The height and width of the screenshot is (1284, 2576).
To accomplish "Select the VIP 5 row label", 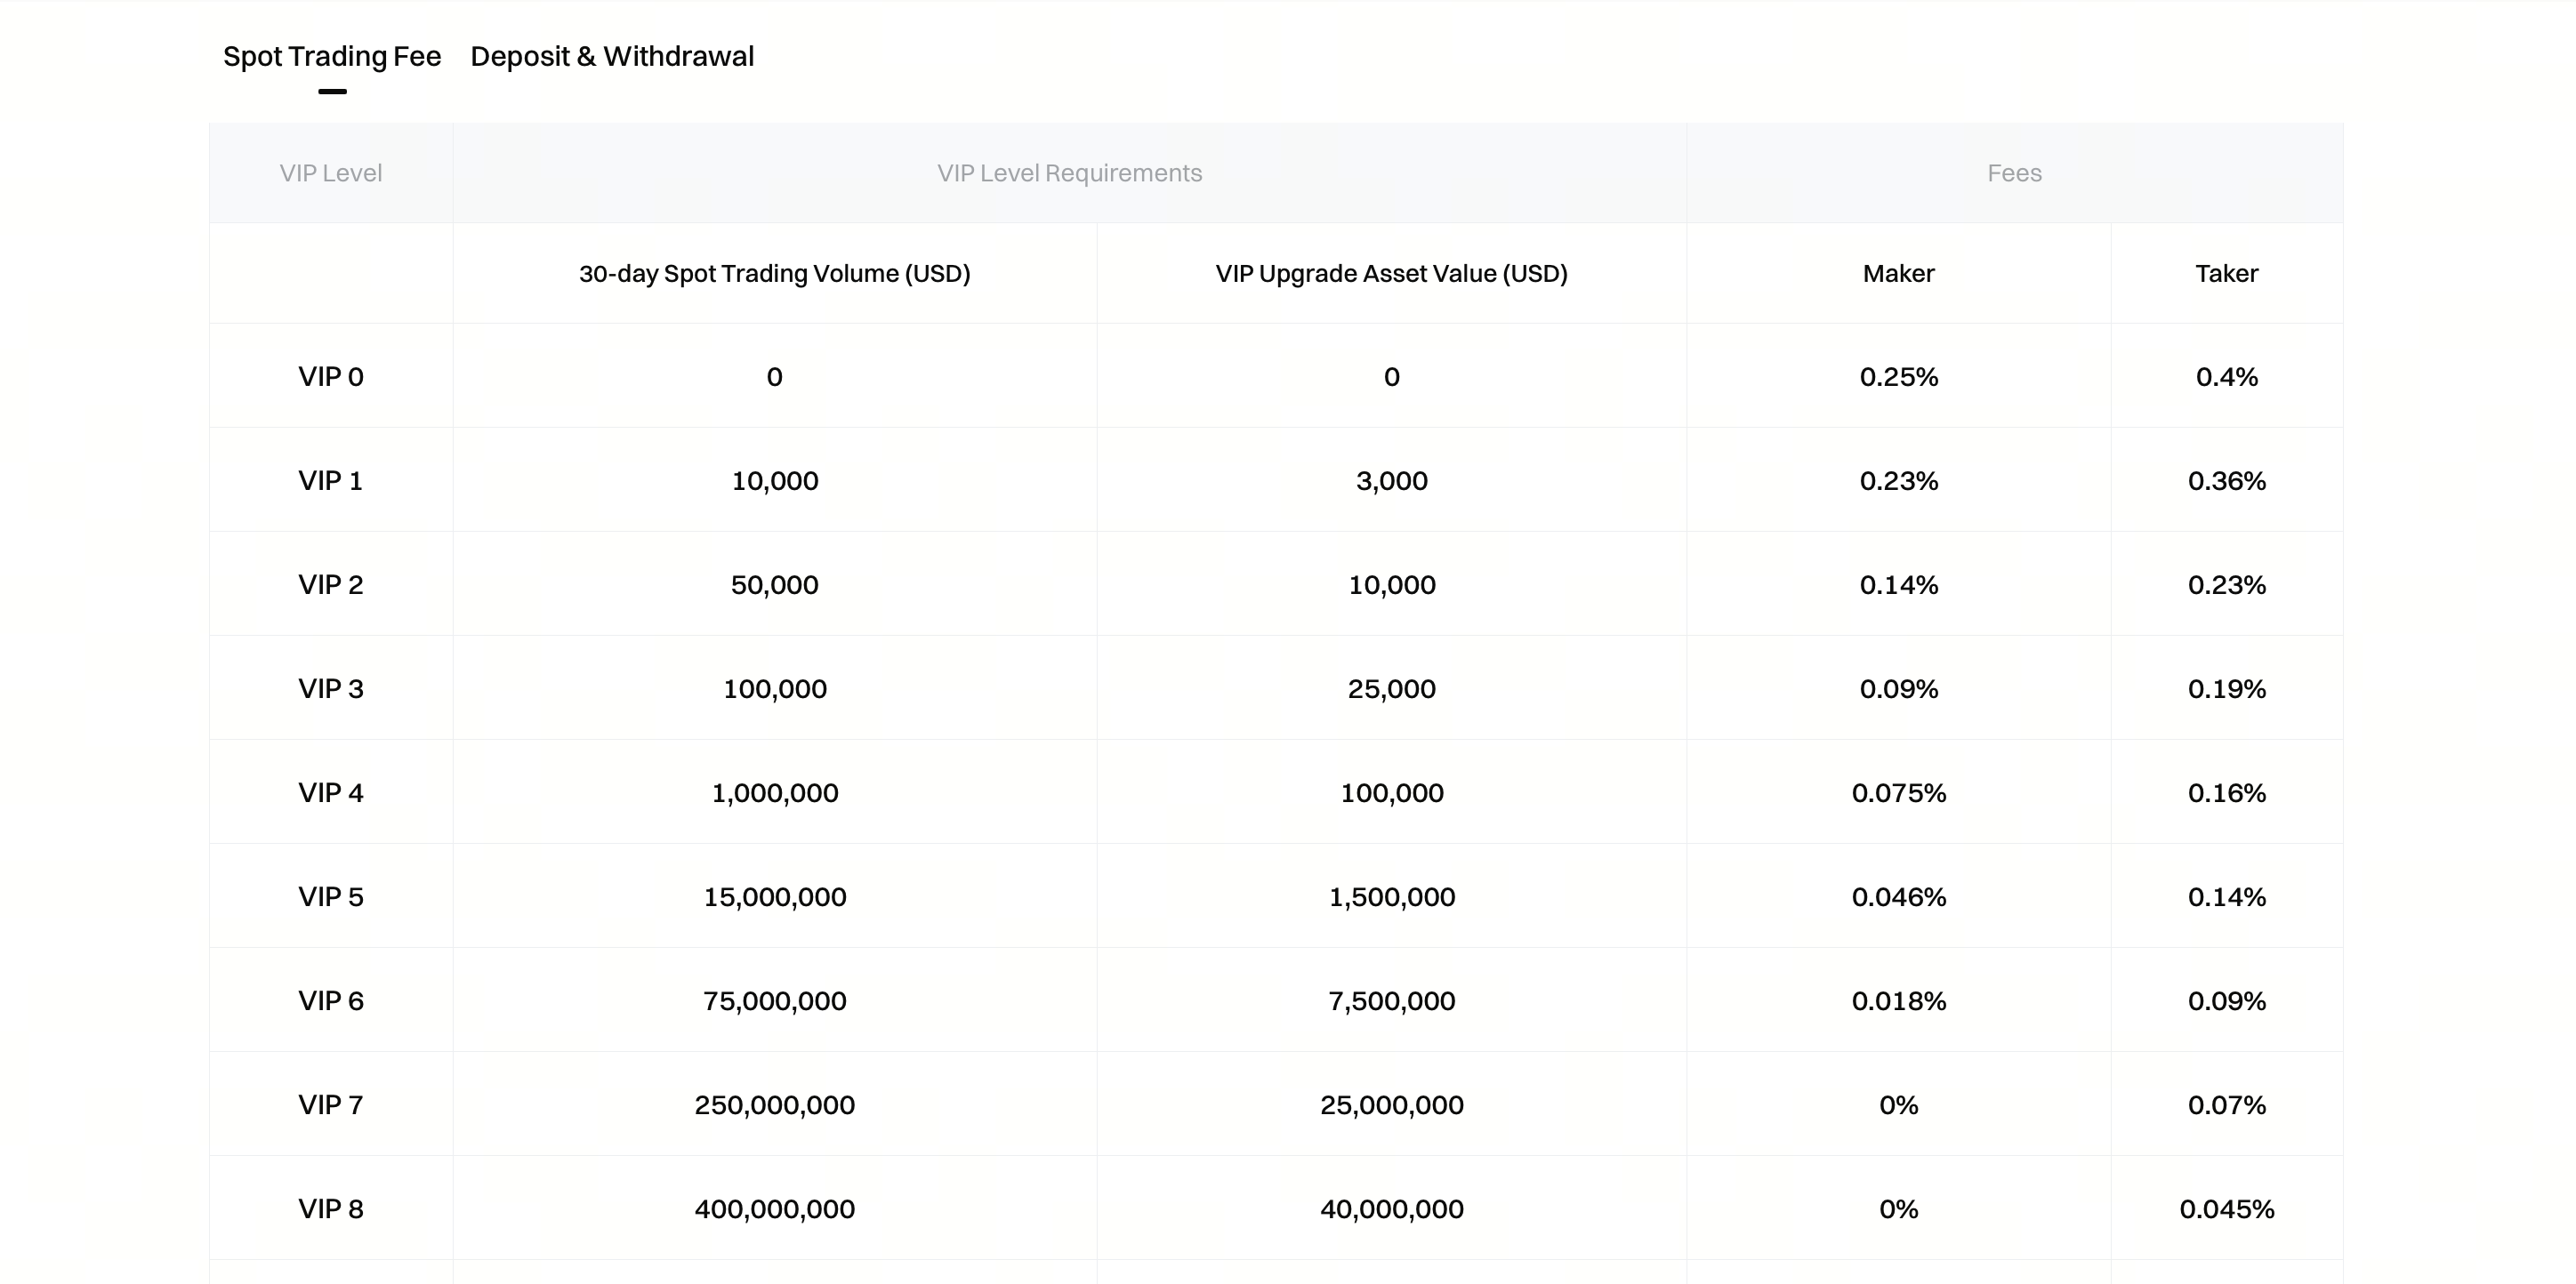I will pos(331,897).
